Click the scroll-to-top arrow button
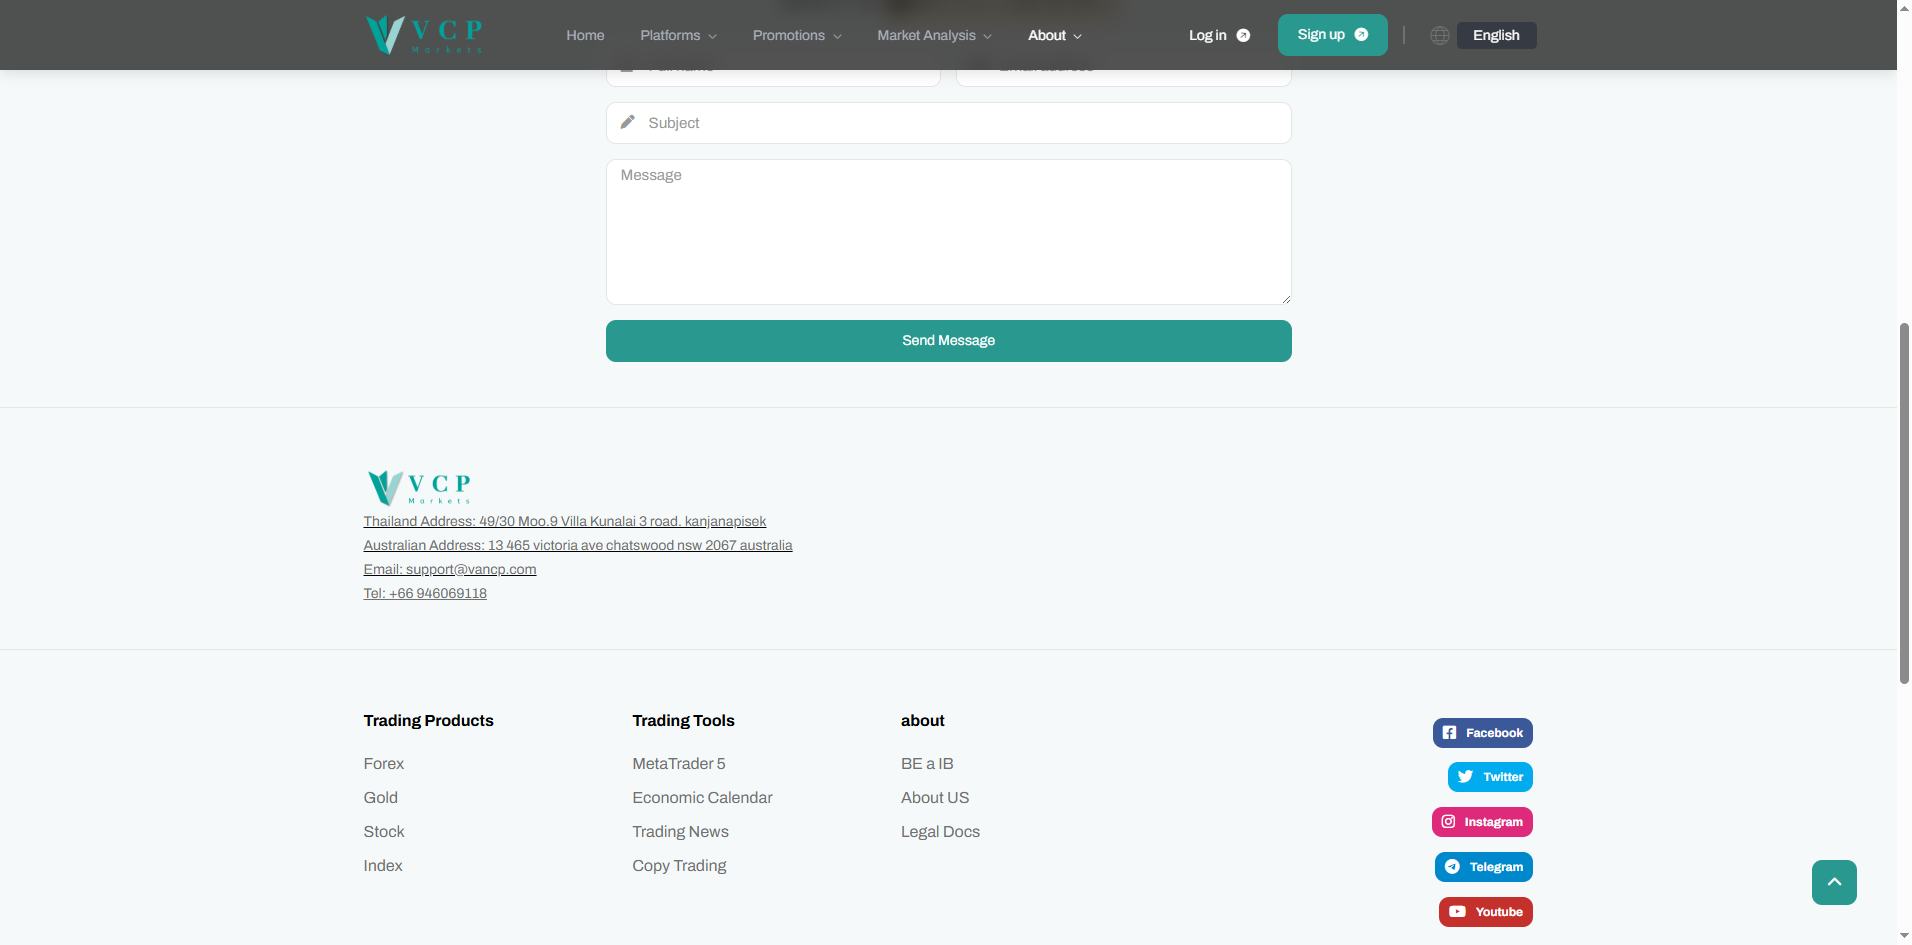This screenshot has height=945, width=1912. click(1834, 882)
